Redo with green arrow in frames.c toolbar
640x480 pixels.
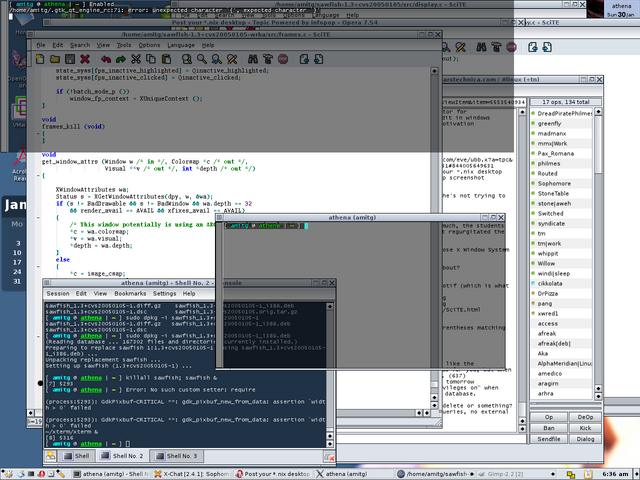121,59
